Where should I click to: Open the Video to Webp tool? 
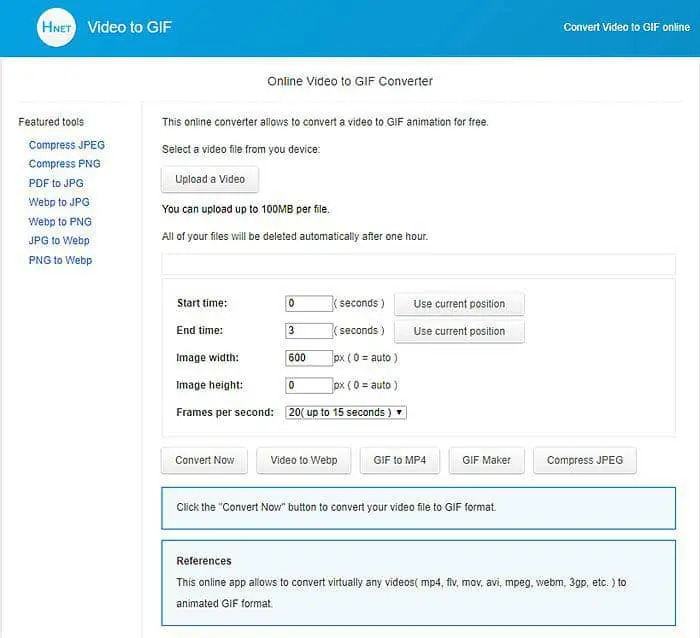(304, 460)
